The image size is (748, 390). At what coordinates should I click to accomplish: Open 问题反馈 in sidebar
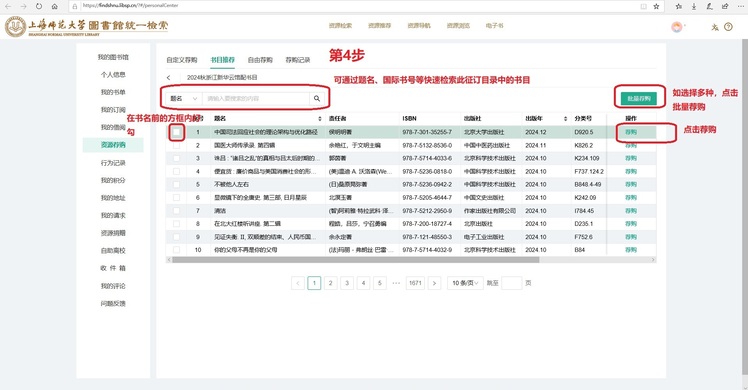pyautogui.click(x=113, y=303)
